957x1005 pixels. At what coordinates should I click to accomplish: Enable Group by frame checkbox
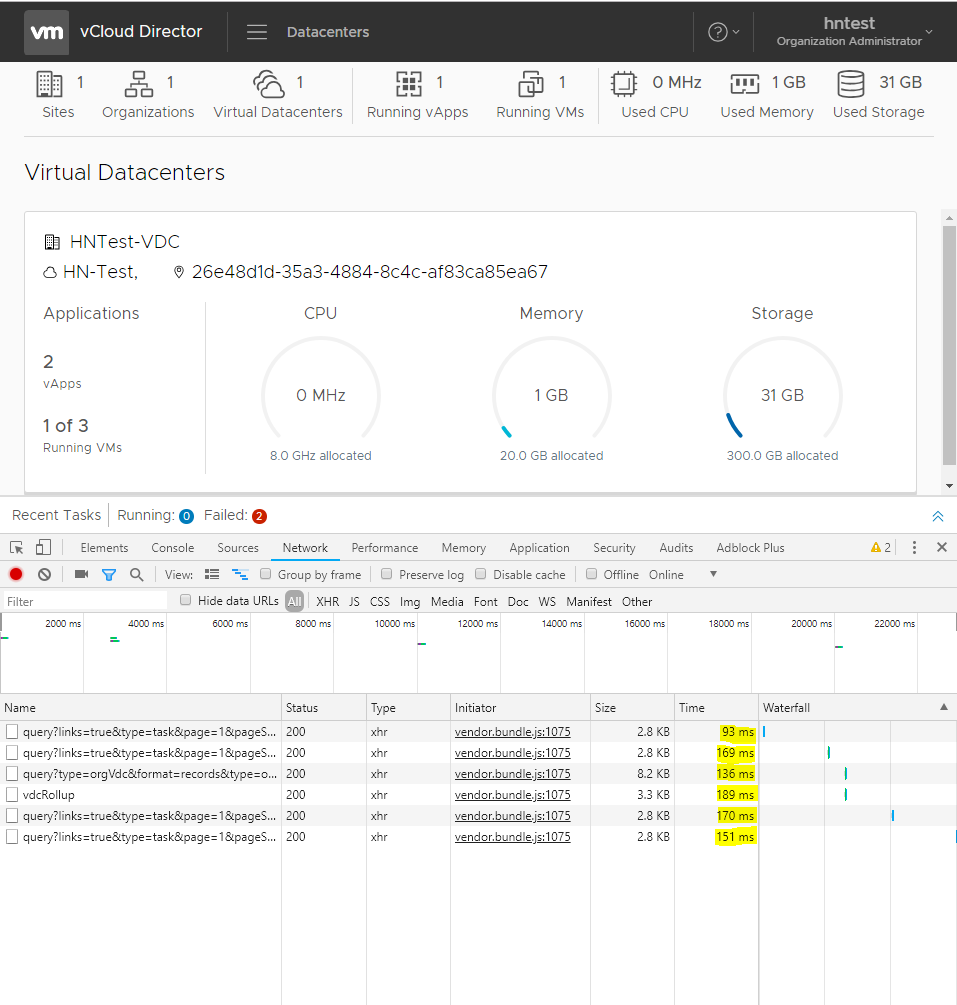pos(265,574)
